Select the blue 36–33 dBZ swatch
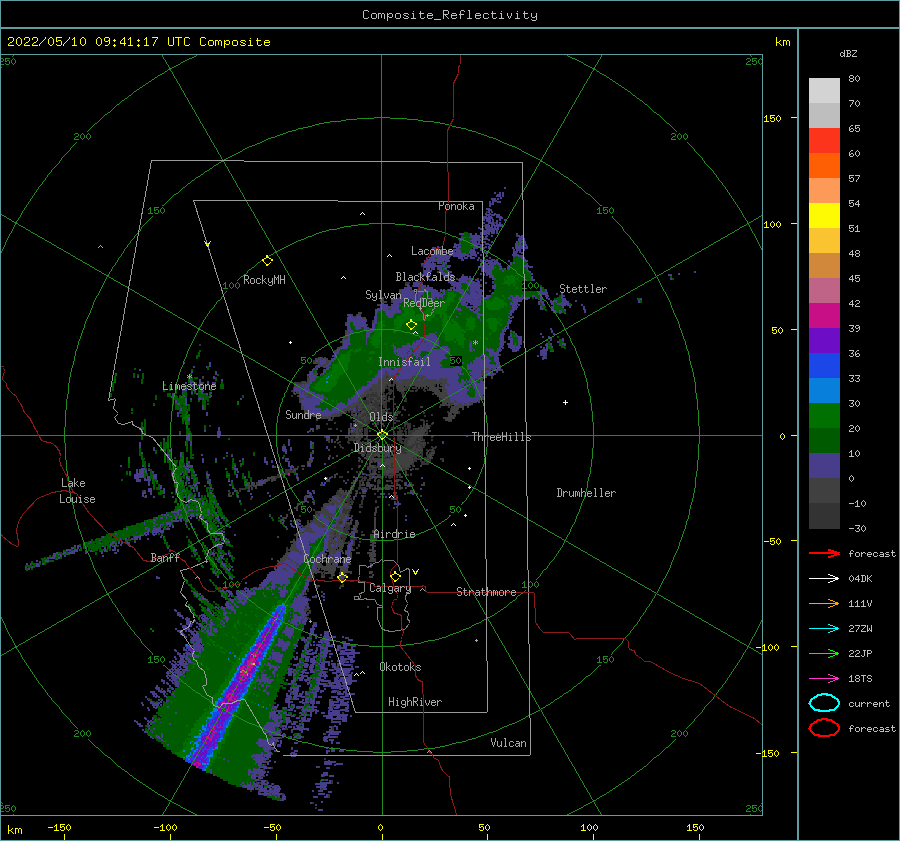The width and height of the screenshot is (900, 841). [824, 366]
